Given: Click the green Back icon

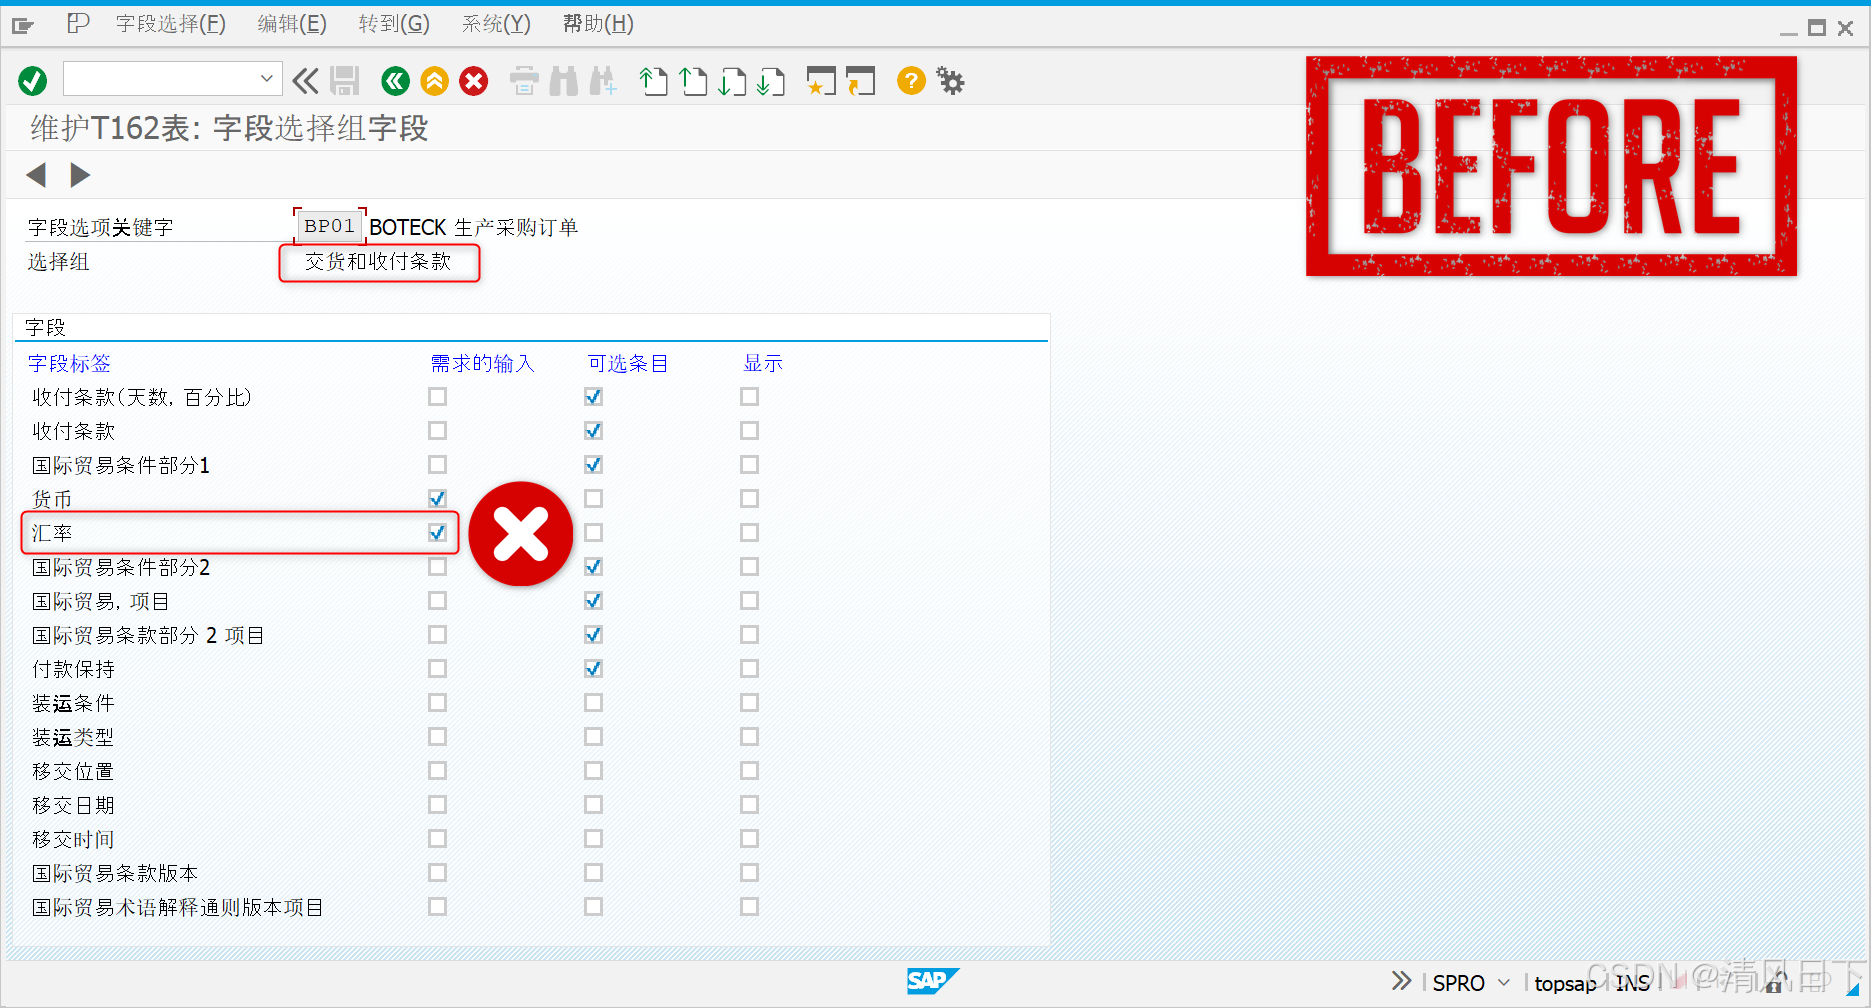Looking at the screenshot, I should click(x=395, y=81).
